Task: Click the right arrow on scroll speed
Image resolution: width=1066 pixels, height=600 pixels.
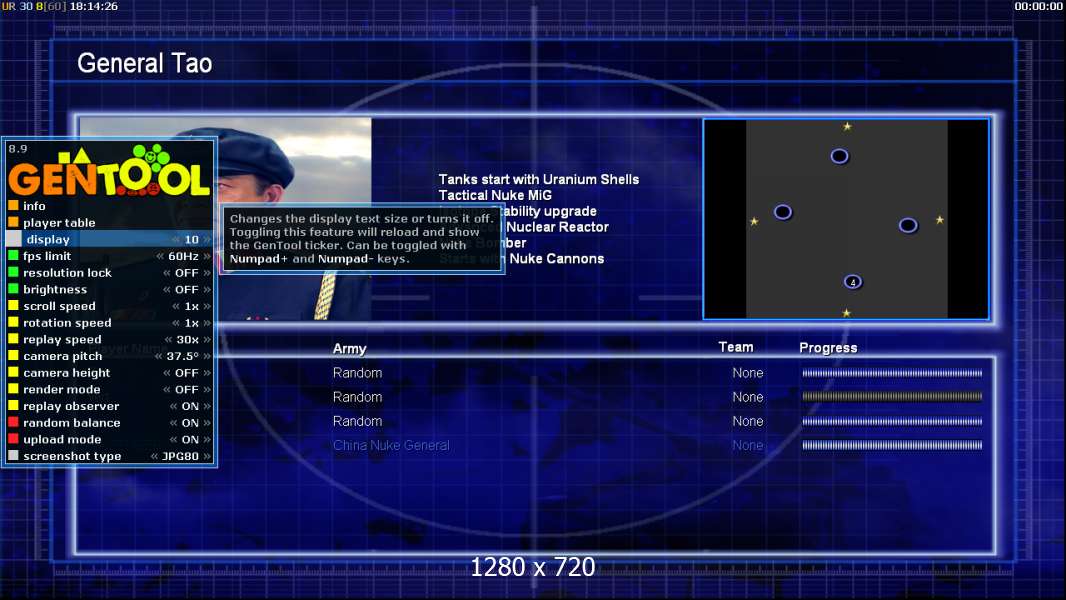Action: click(x=207, y=306)
